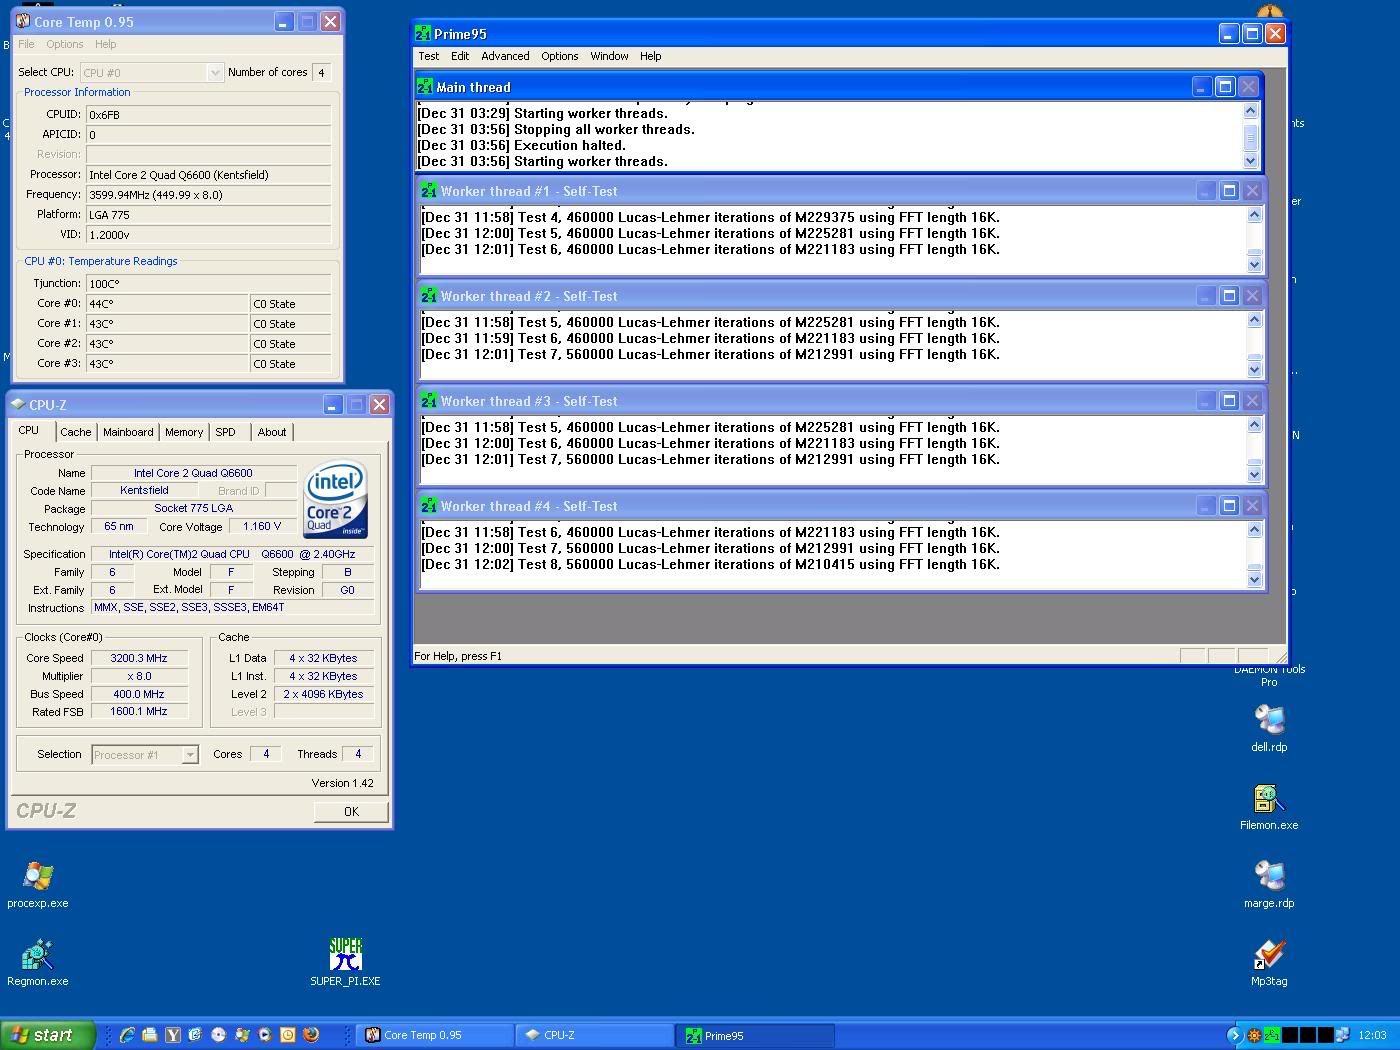This screenshot has width=1400, height=1050.
Task: Launch Internet Explorer from quick launch
Action: coord(127,1035)
